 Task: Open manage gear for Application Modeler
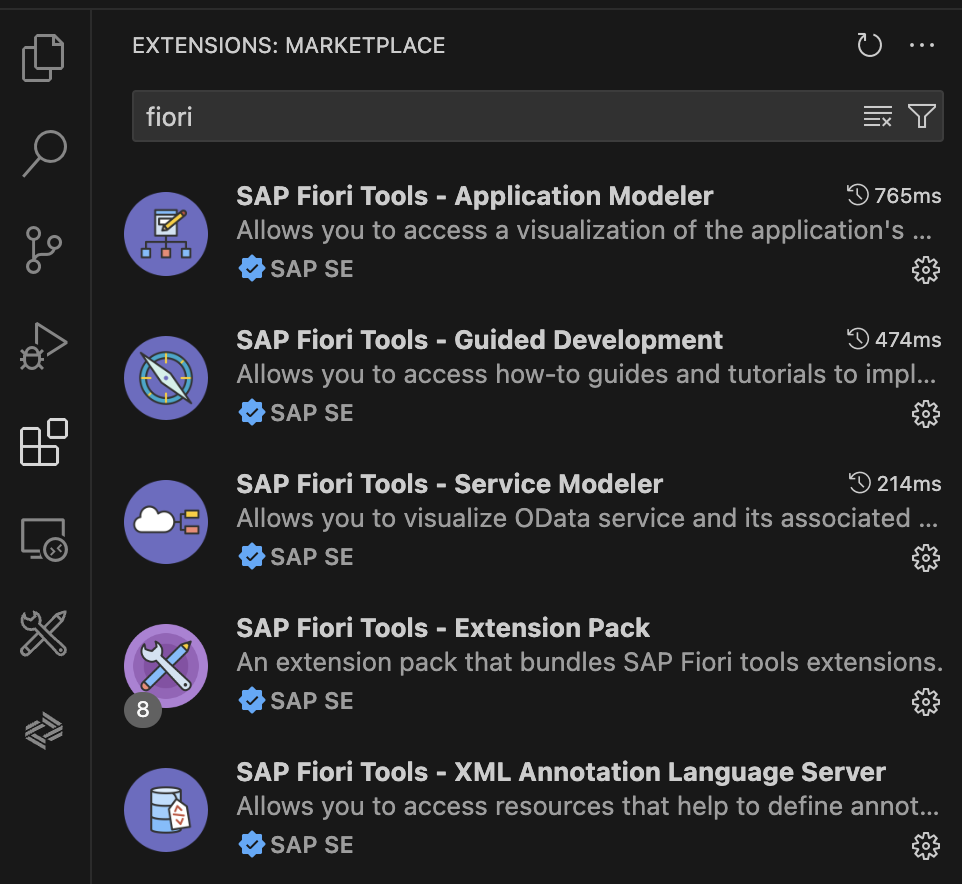(x=926, y=269)
